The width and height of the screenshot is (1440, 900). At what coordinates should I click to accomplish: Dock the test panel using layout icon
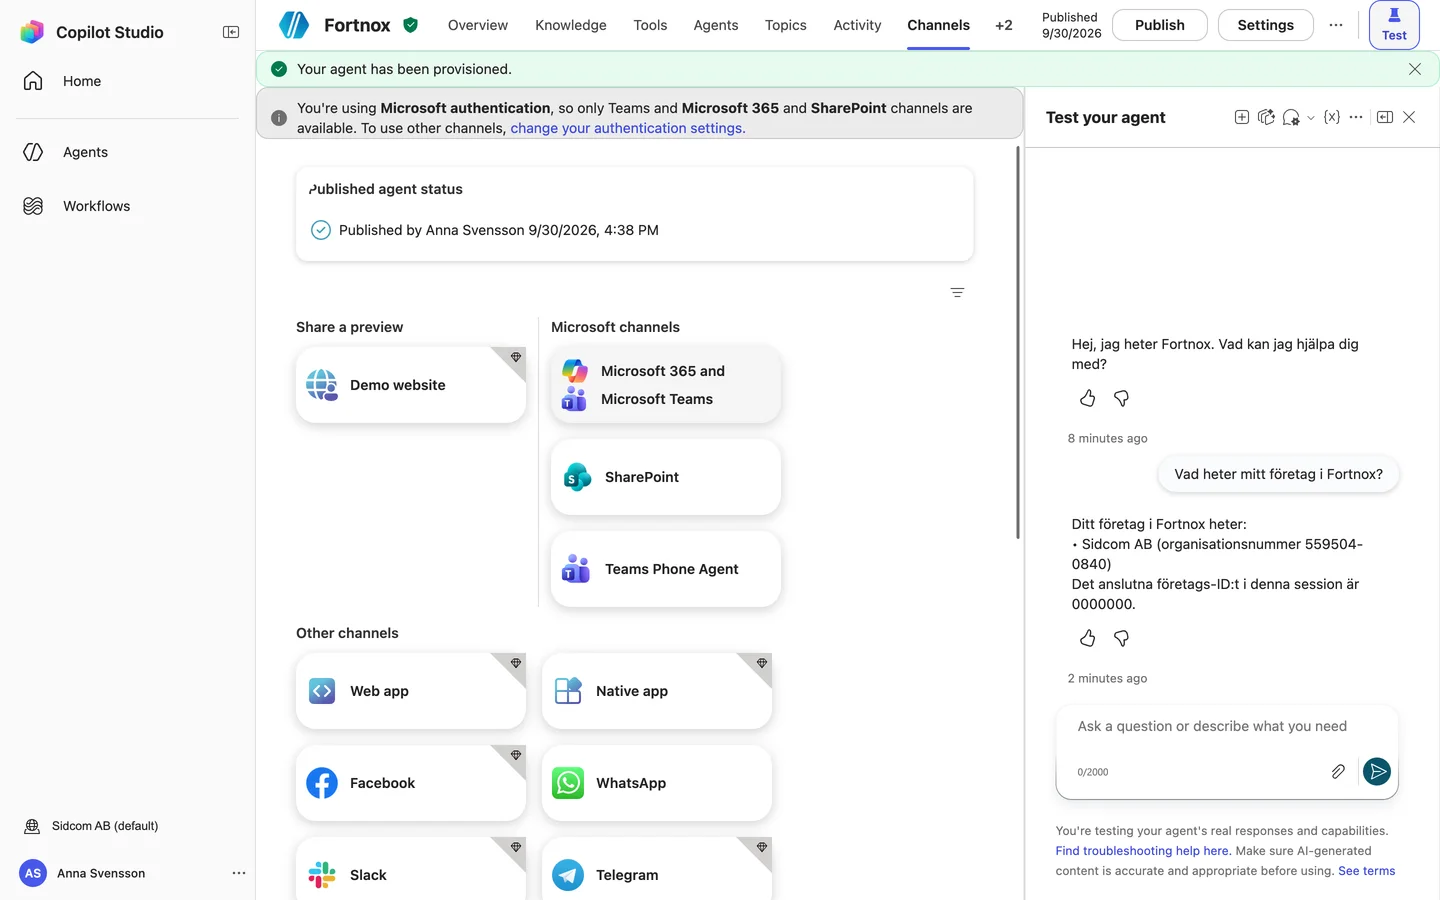(x=1385, y=117)
